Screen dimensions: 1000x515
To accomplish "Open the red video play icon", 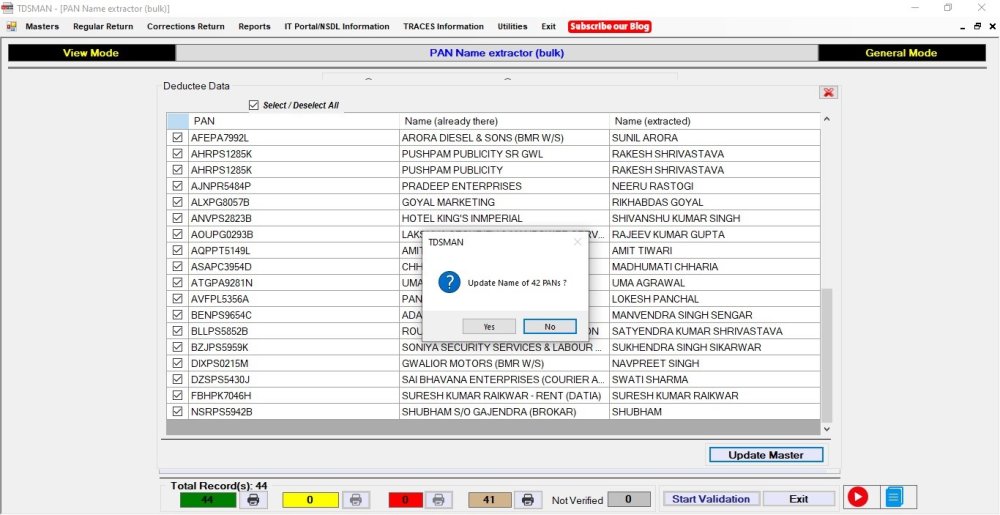I will (857, 497).
